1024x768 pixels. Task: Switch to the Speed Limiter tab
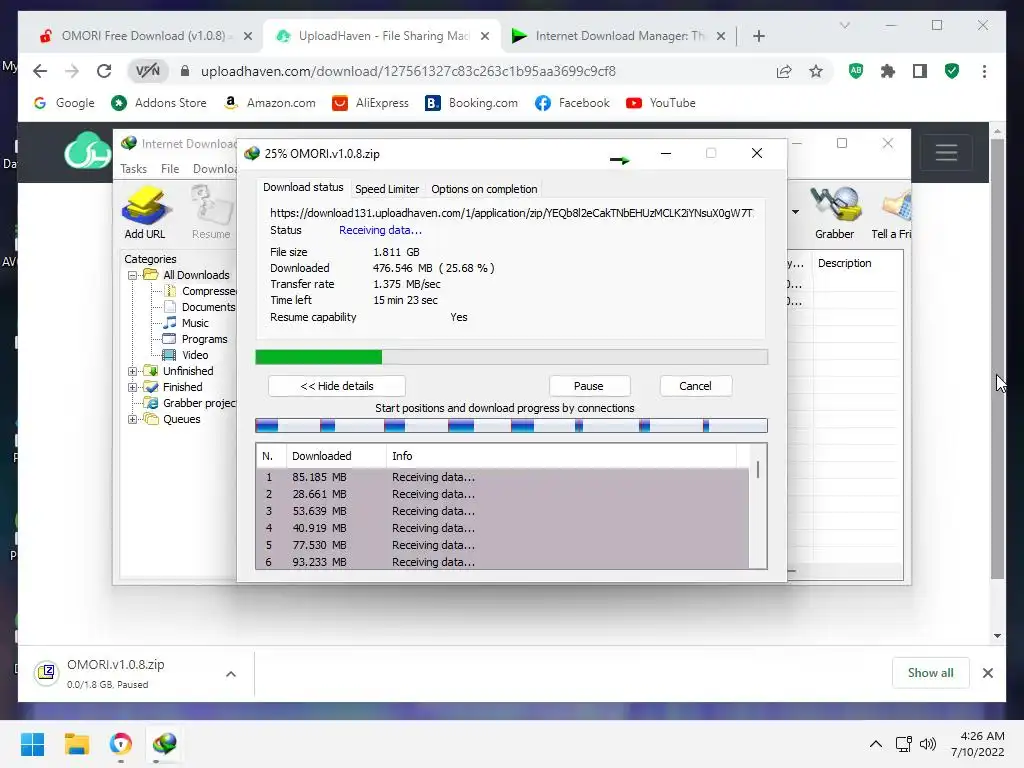pyautogui.click(x=387, y=189)
